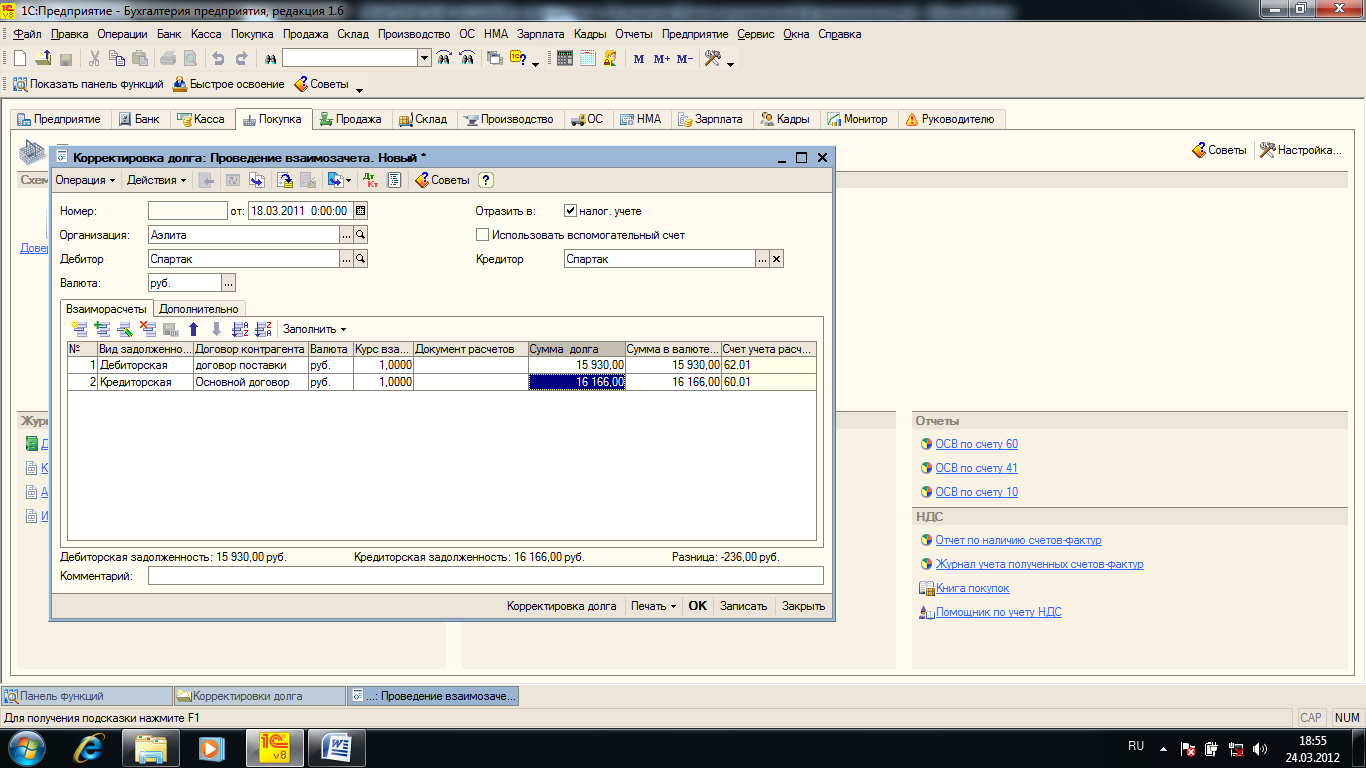The image size is (1366, 768).
Task: Uncheck the налог. учете checkbox
Action: (x=570, y=211)
